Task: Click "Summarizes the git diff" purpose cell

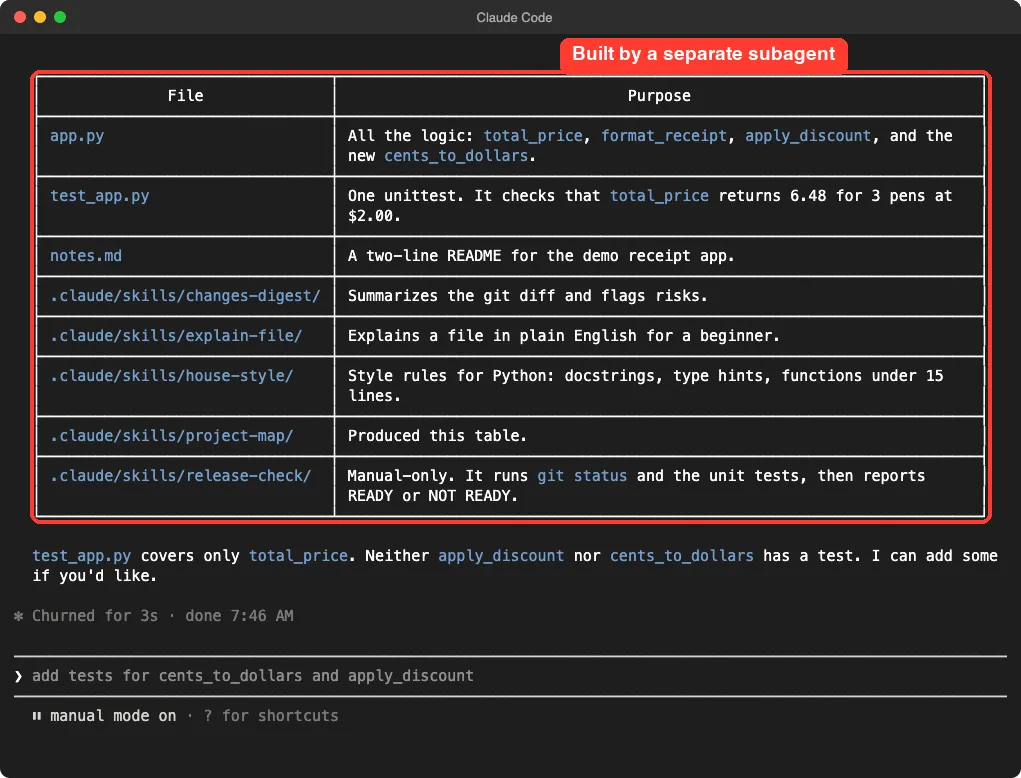Action: click(659, 296)
